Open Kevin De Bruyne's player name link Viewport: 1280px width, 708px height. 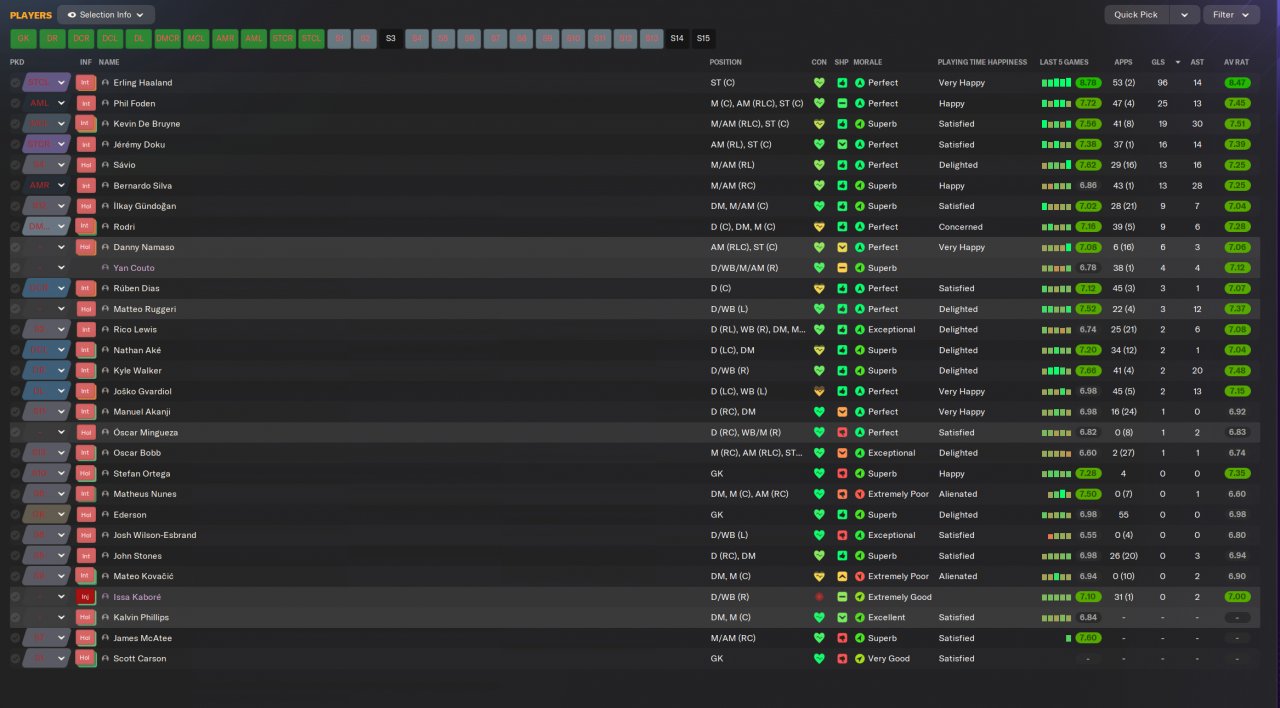click(146, 124)
